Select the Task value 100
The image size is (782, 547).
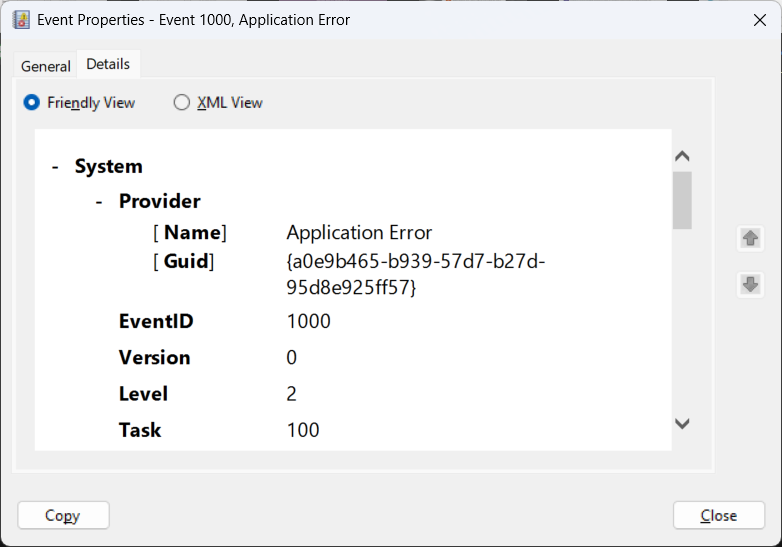303,430
